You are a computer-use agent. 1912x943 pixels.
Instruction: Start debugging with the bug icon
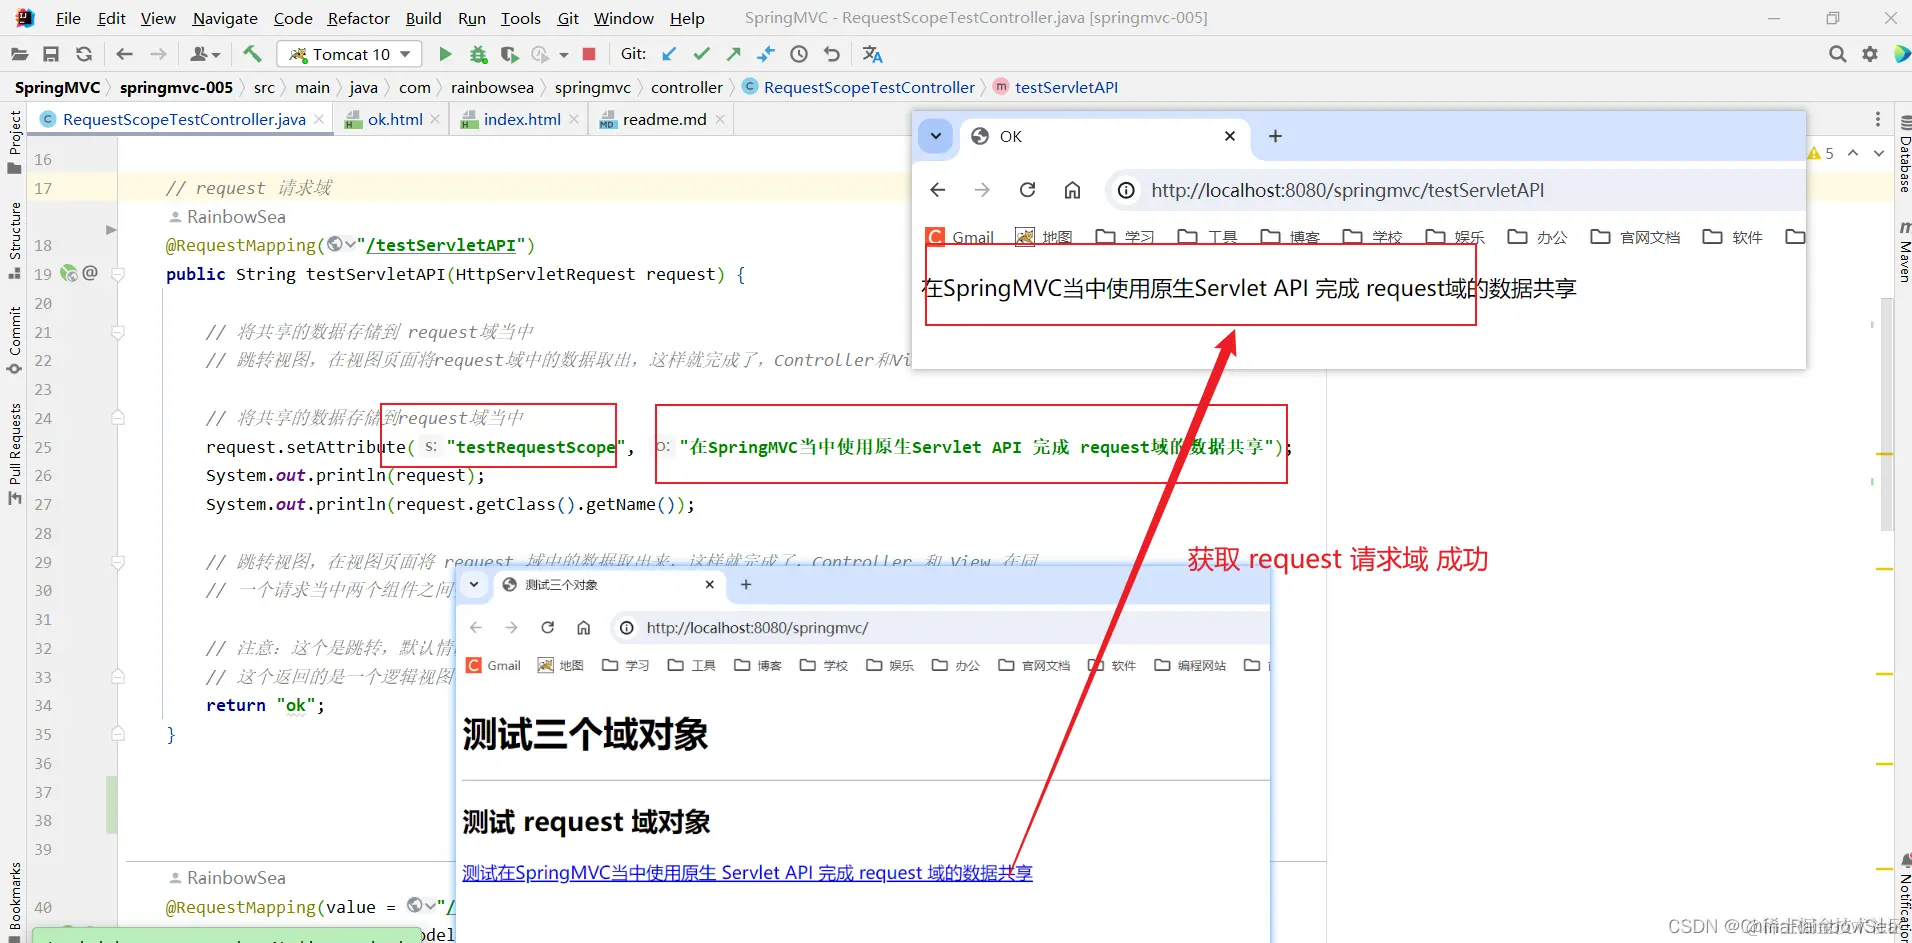(x=479, y=54)
